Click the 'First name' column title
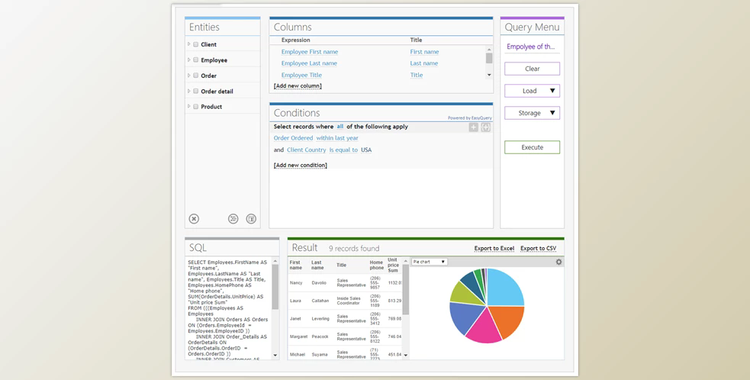The image size is (750, 380). (424, 52)
